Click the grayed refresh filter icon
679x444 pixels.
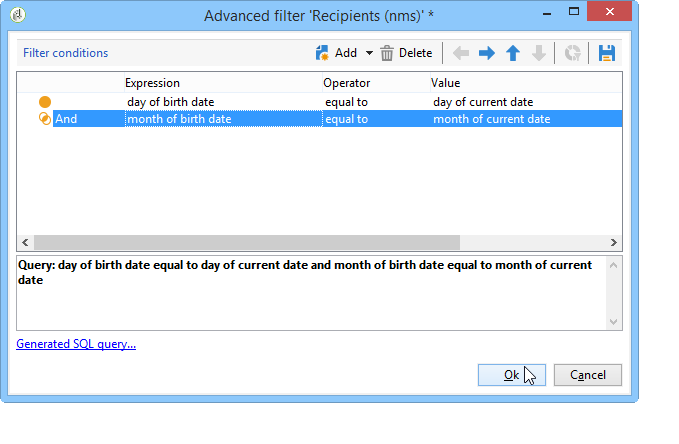[572, 53]
